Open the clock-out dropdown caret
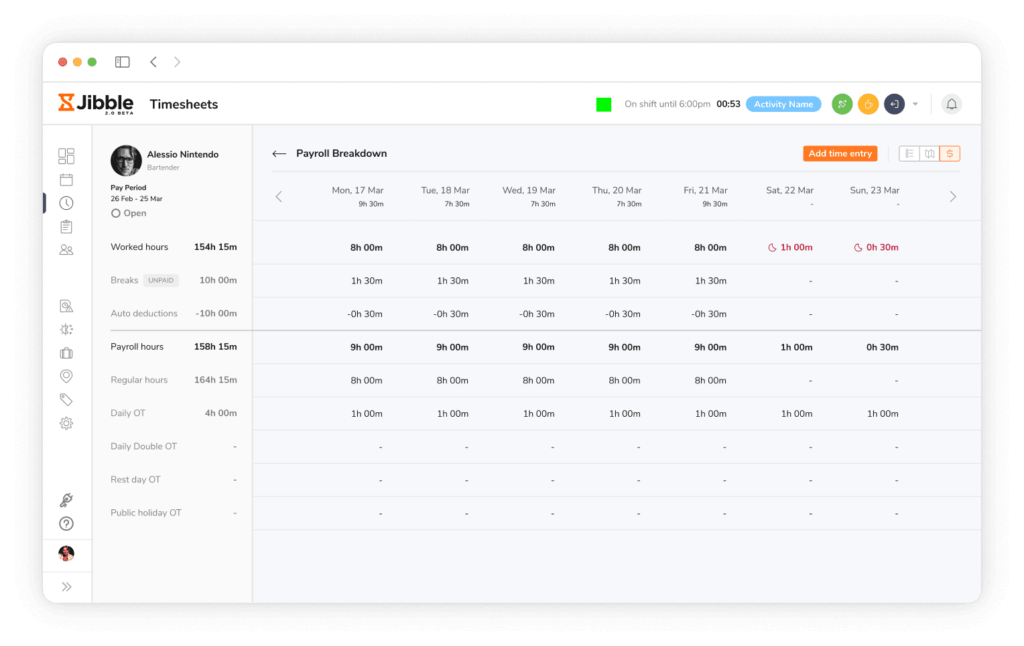This screenshot has width=1024, height=646. (x=915, y=103)
